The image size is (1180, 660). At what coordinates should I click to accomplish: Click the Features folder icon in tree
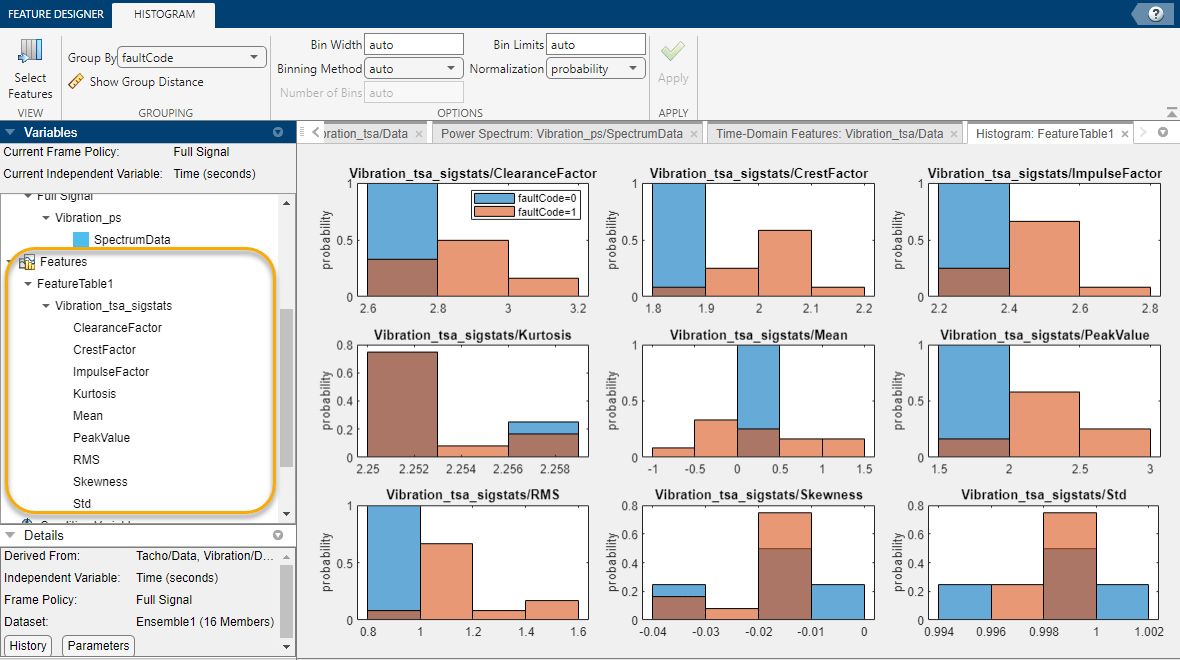click(26, 262)
